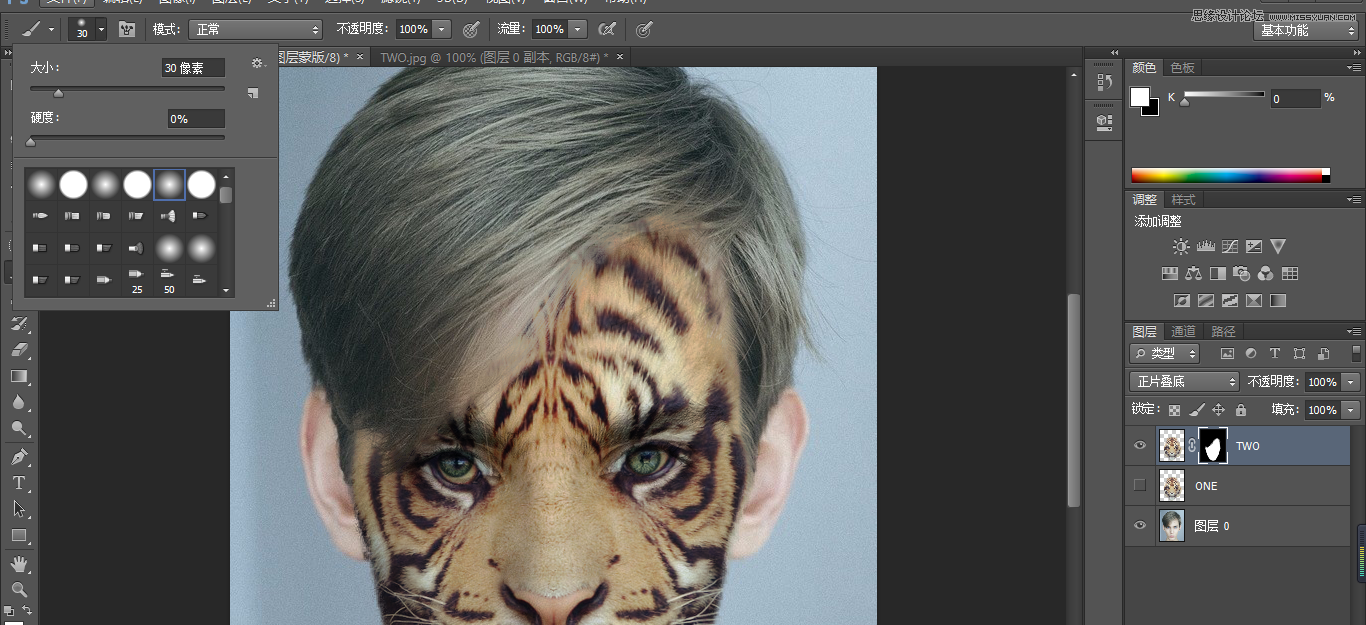Screen dimensions: 1366x625
Task: Add a Curves adjustment
Action: 1229,246
